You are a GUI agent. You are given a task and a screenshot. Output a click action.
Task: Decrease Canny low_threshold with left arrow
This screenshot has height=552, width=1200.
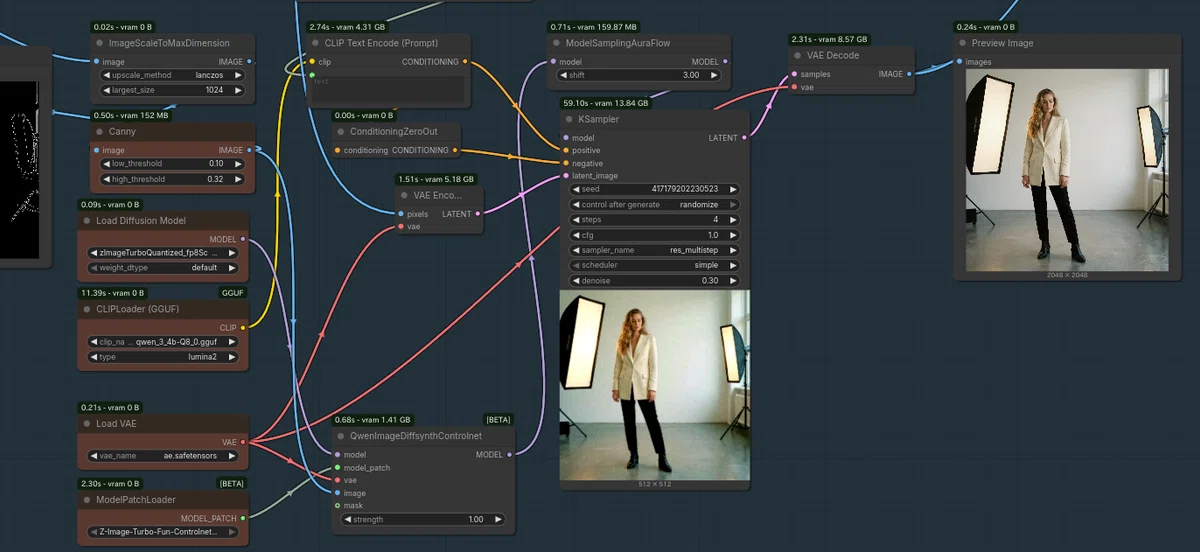tap(108, 163)
